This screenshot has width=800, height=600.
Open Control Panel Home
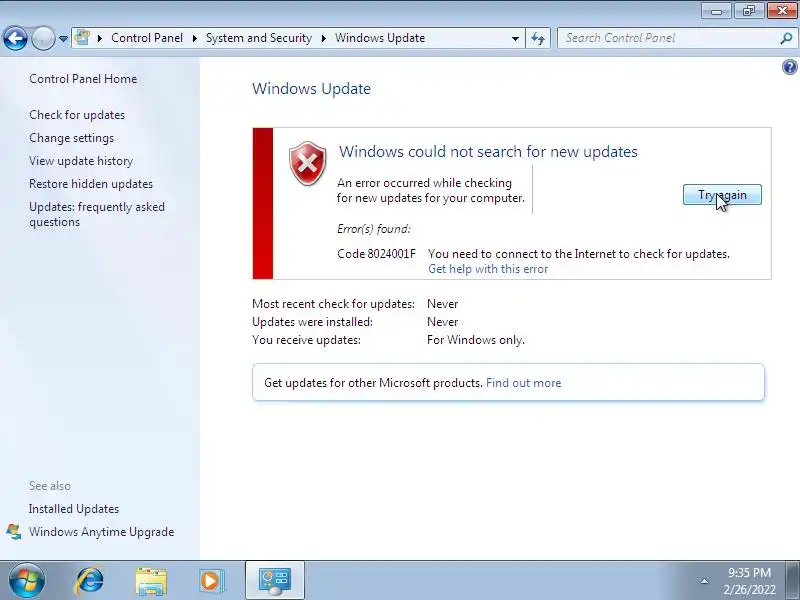pyautogui.click(x=83, y=79)
